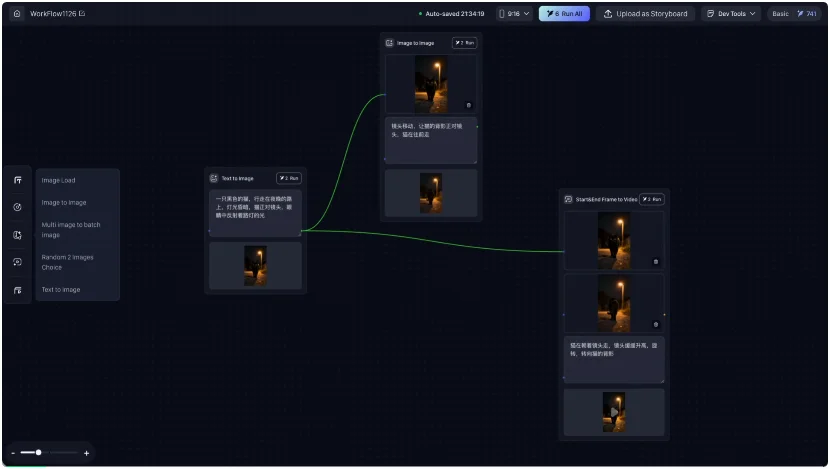Adjust the canvas zoom slider
This screenshot has width=830, height=469.
pyautogui.click(x=39, y=453)
